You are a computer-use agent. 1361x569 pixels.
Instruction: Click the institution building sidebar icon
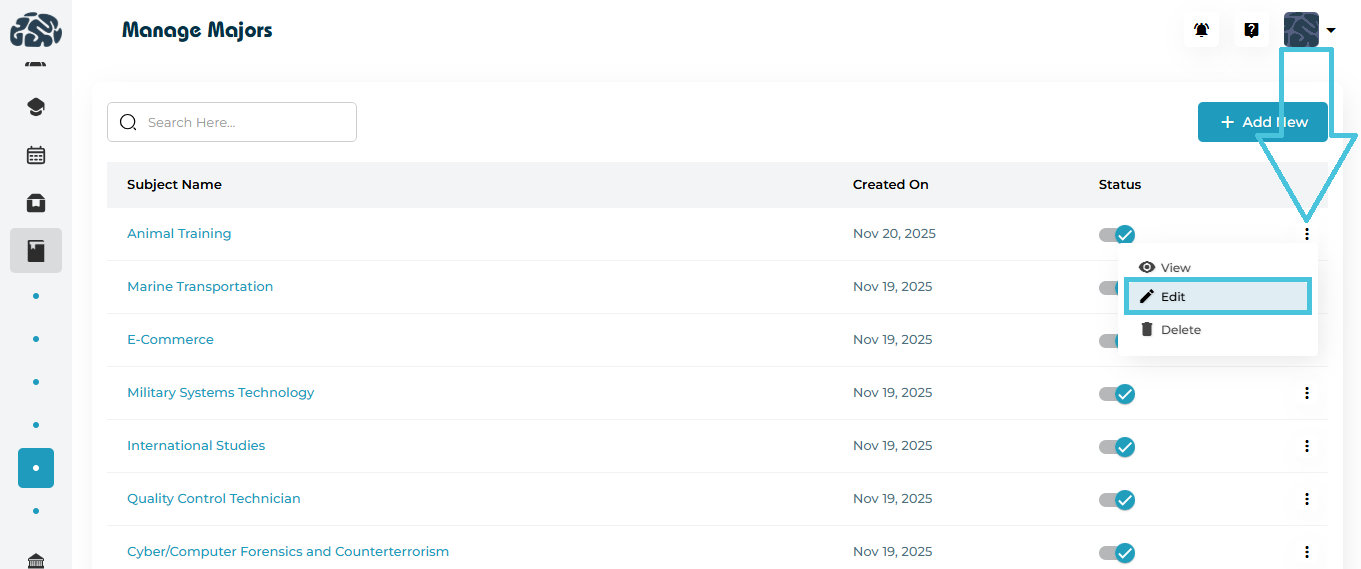(36, 560)
